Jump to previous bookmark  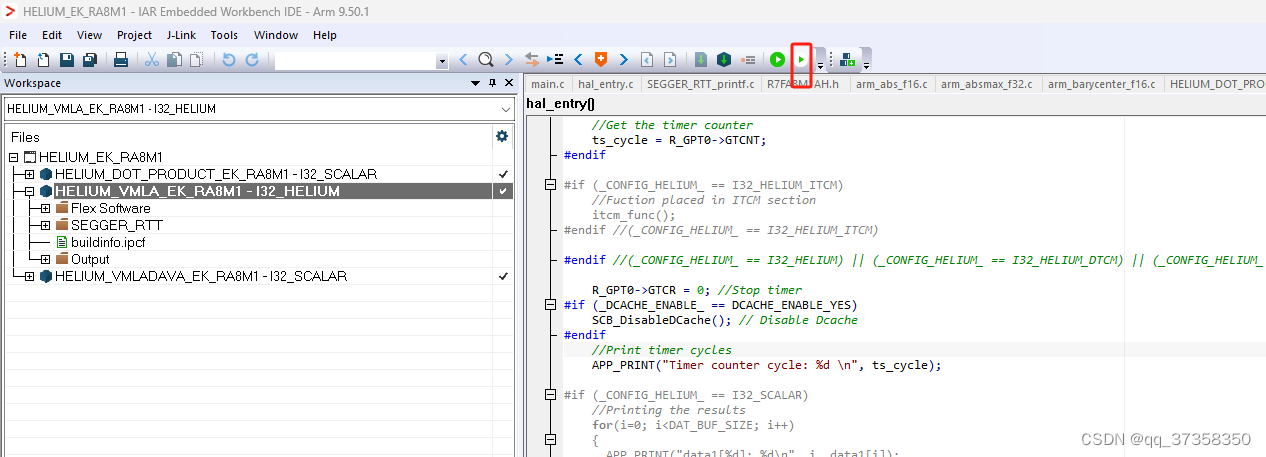(578, 60)
